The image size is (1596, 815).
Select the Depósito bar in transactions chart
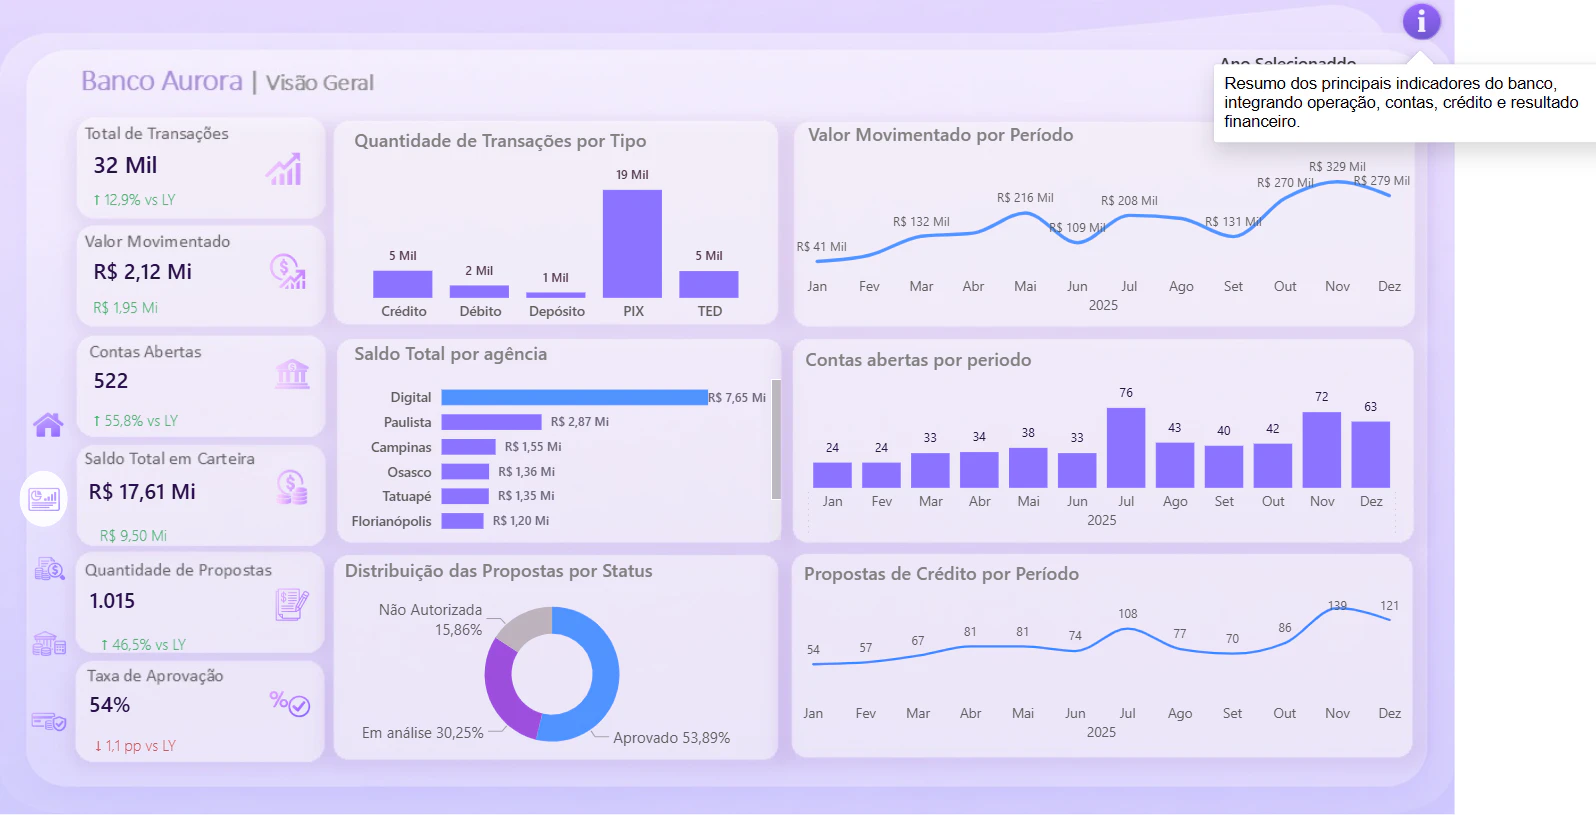pyautogui.click(x=556, y=295)
